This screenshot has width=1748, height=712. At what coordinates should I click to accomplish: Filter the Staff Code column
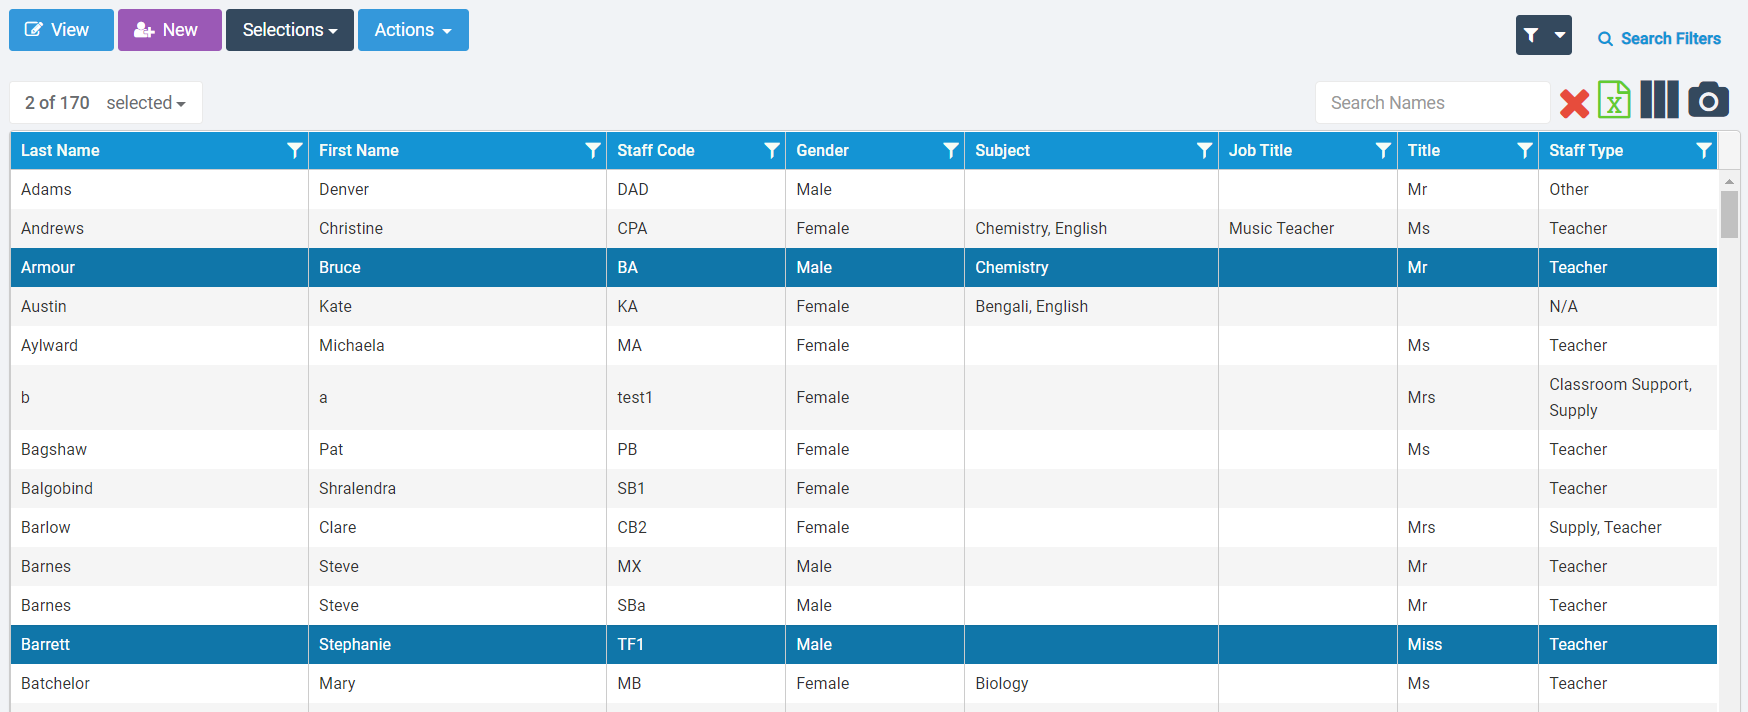[x=771, y=150]
